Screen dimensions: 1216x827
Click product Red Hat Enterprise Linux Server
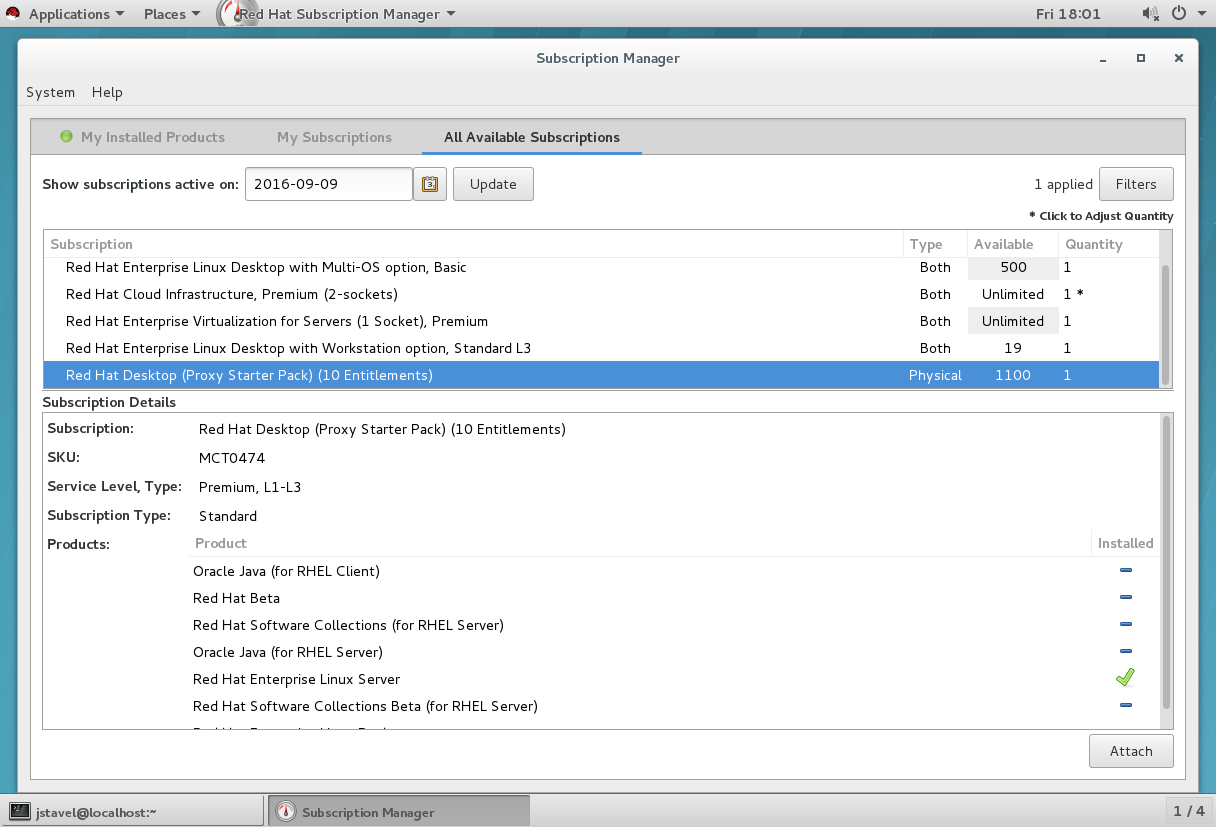click(296, 679)
